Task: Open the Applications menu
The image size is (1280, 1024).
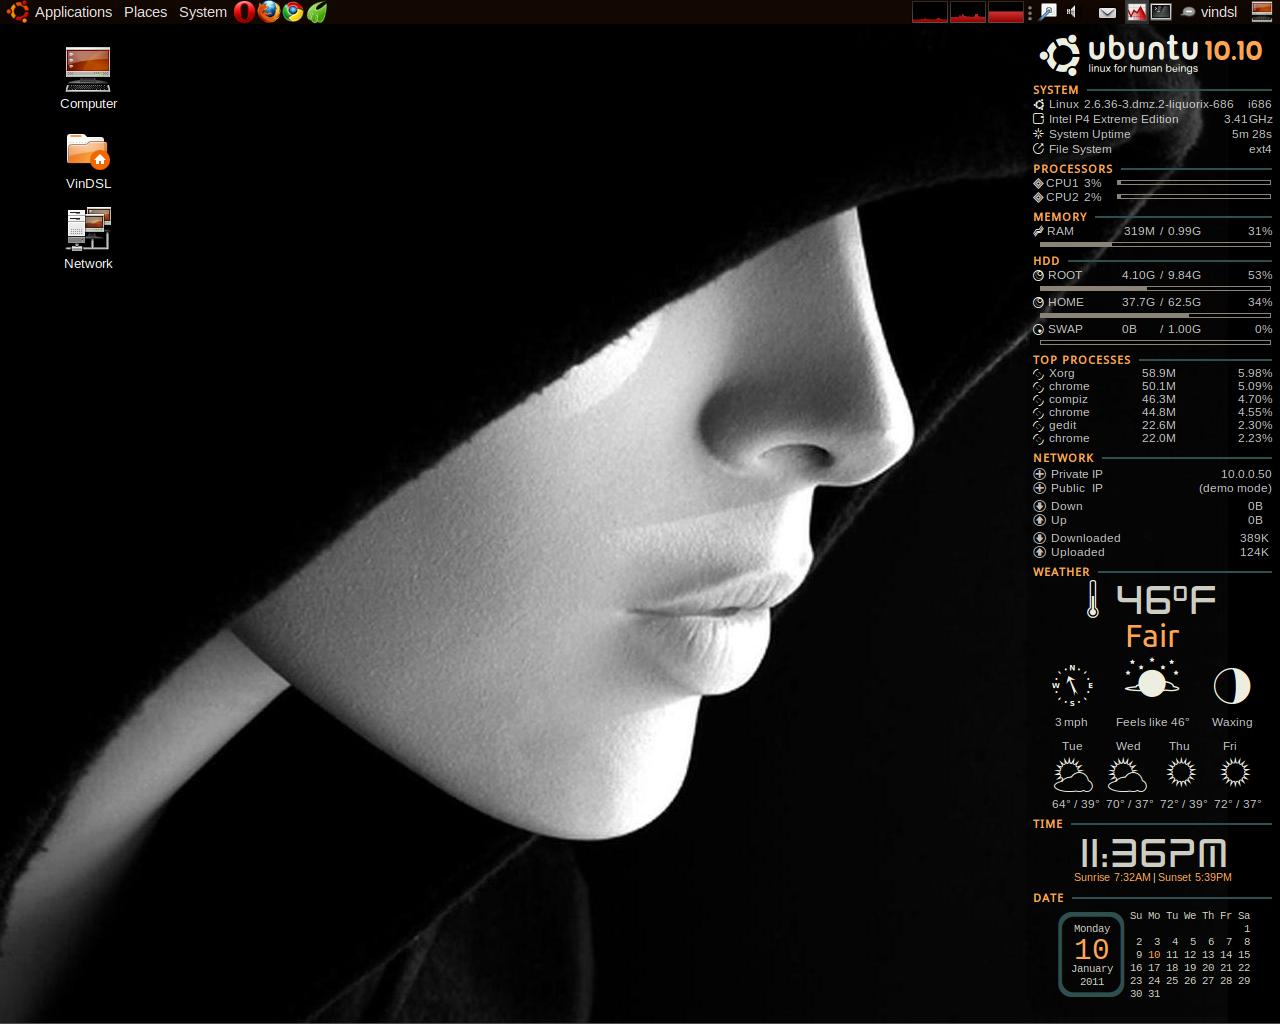Action: pyautogui.click(x=73, y=12)
